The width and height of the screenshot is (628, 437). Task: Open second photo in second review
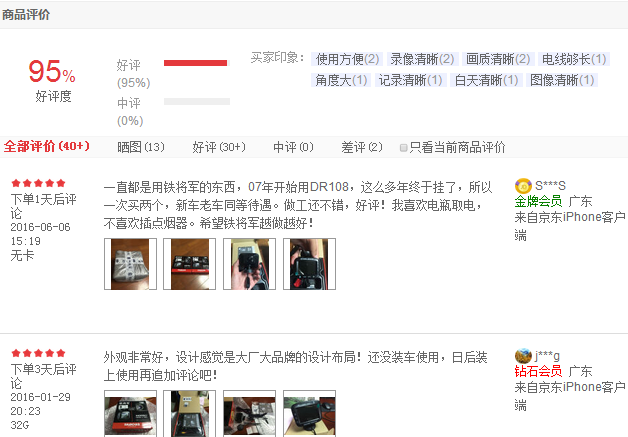click(189, 414)
